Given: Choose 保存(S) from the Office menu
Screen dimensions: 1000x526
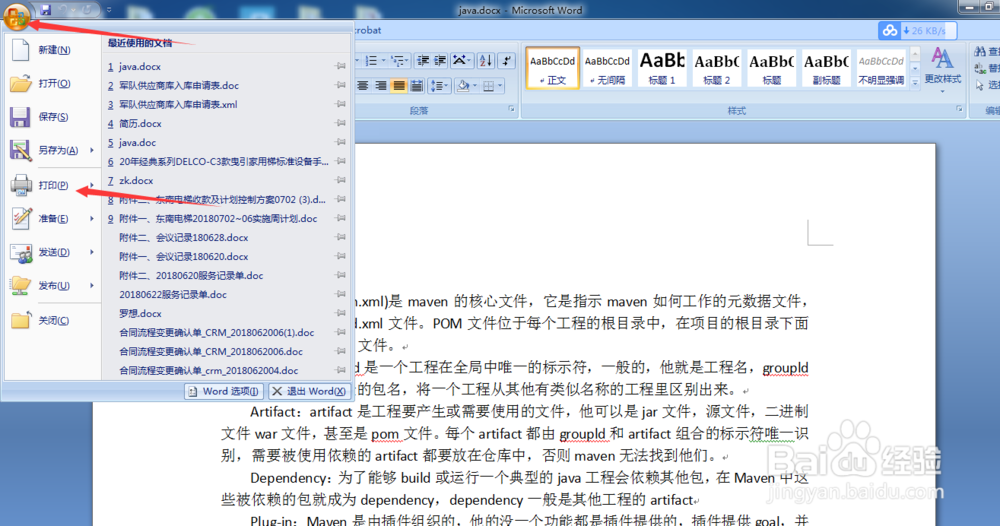Looking at the screenshot, I should [52, 117].
